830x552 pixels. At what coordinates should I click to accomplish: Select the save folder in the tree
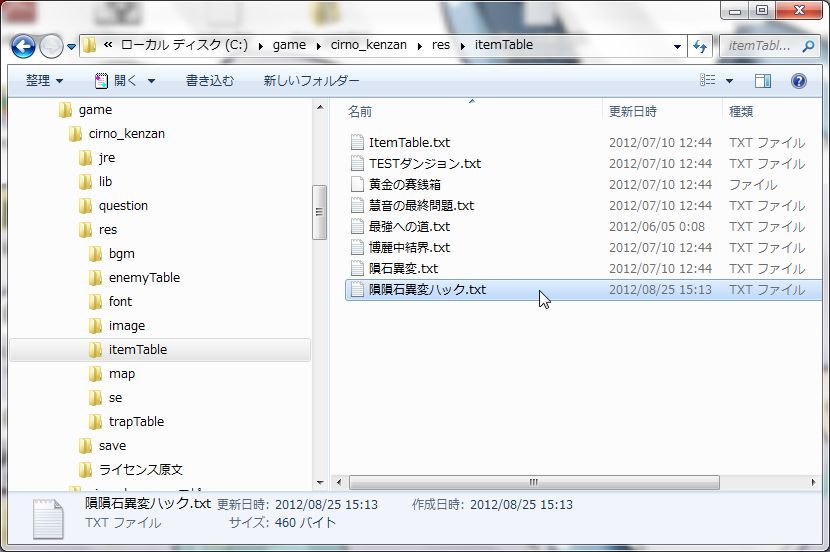[112, 446]
